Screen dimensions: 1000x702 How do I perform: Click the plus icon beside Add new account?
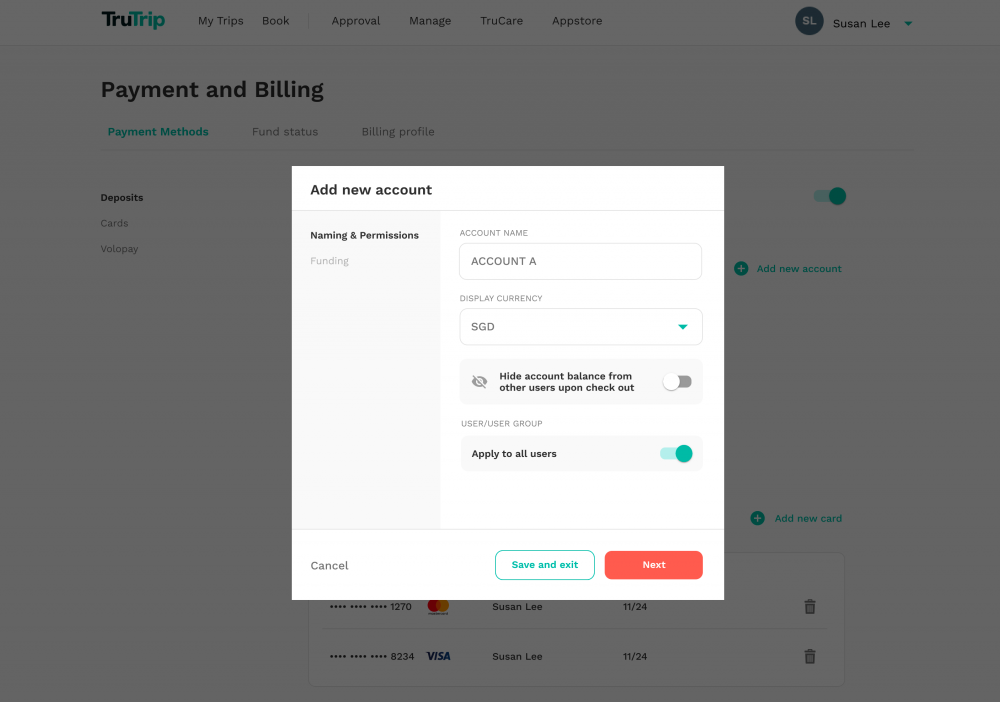tap(740, 268)
